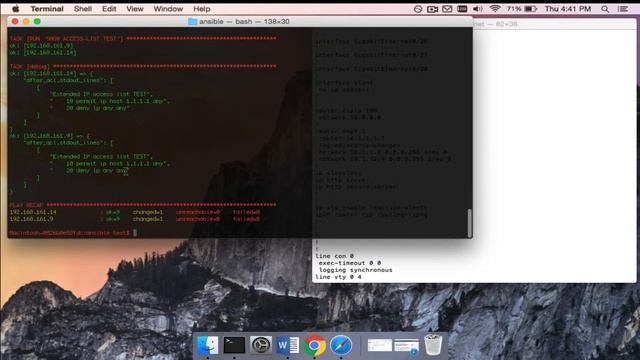Click the ansible Terminal window scrollbar thumb
The image size is (640, 360).
click(469, 223)
